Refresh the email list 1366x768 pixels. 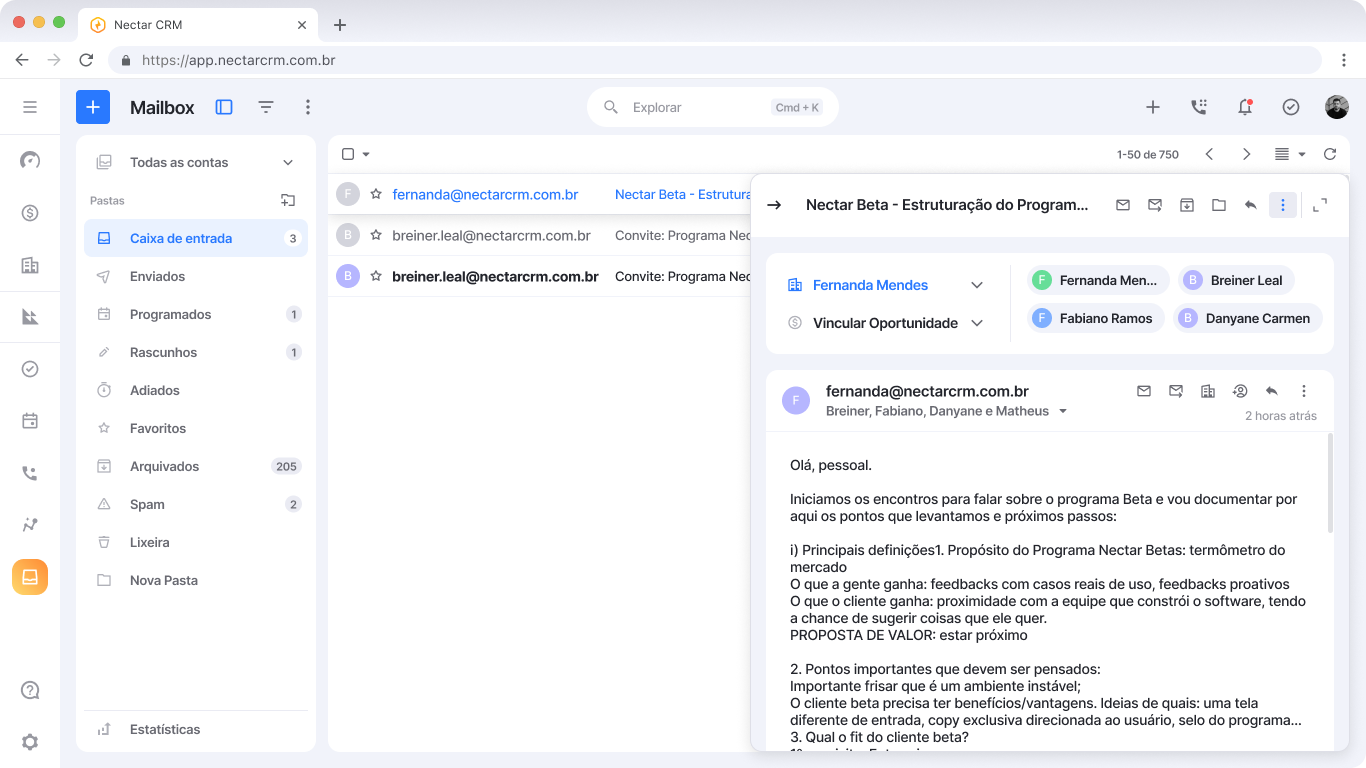pyautogui.click(x=1329, y=154)
